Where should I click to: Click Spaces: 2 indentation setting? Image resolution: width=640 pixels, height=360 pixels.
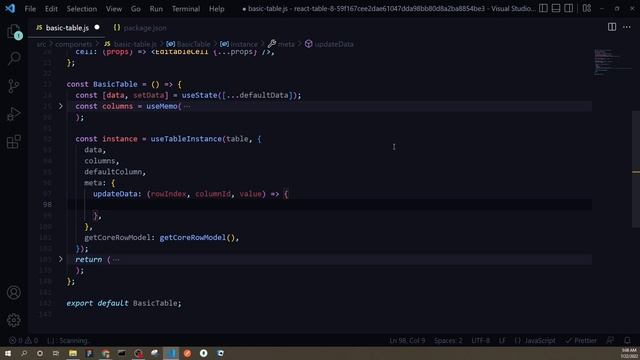448,340
